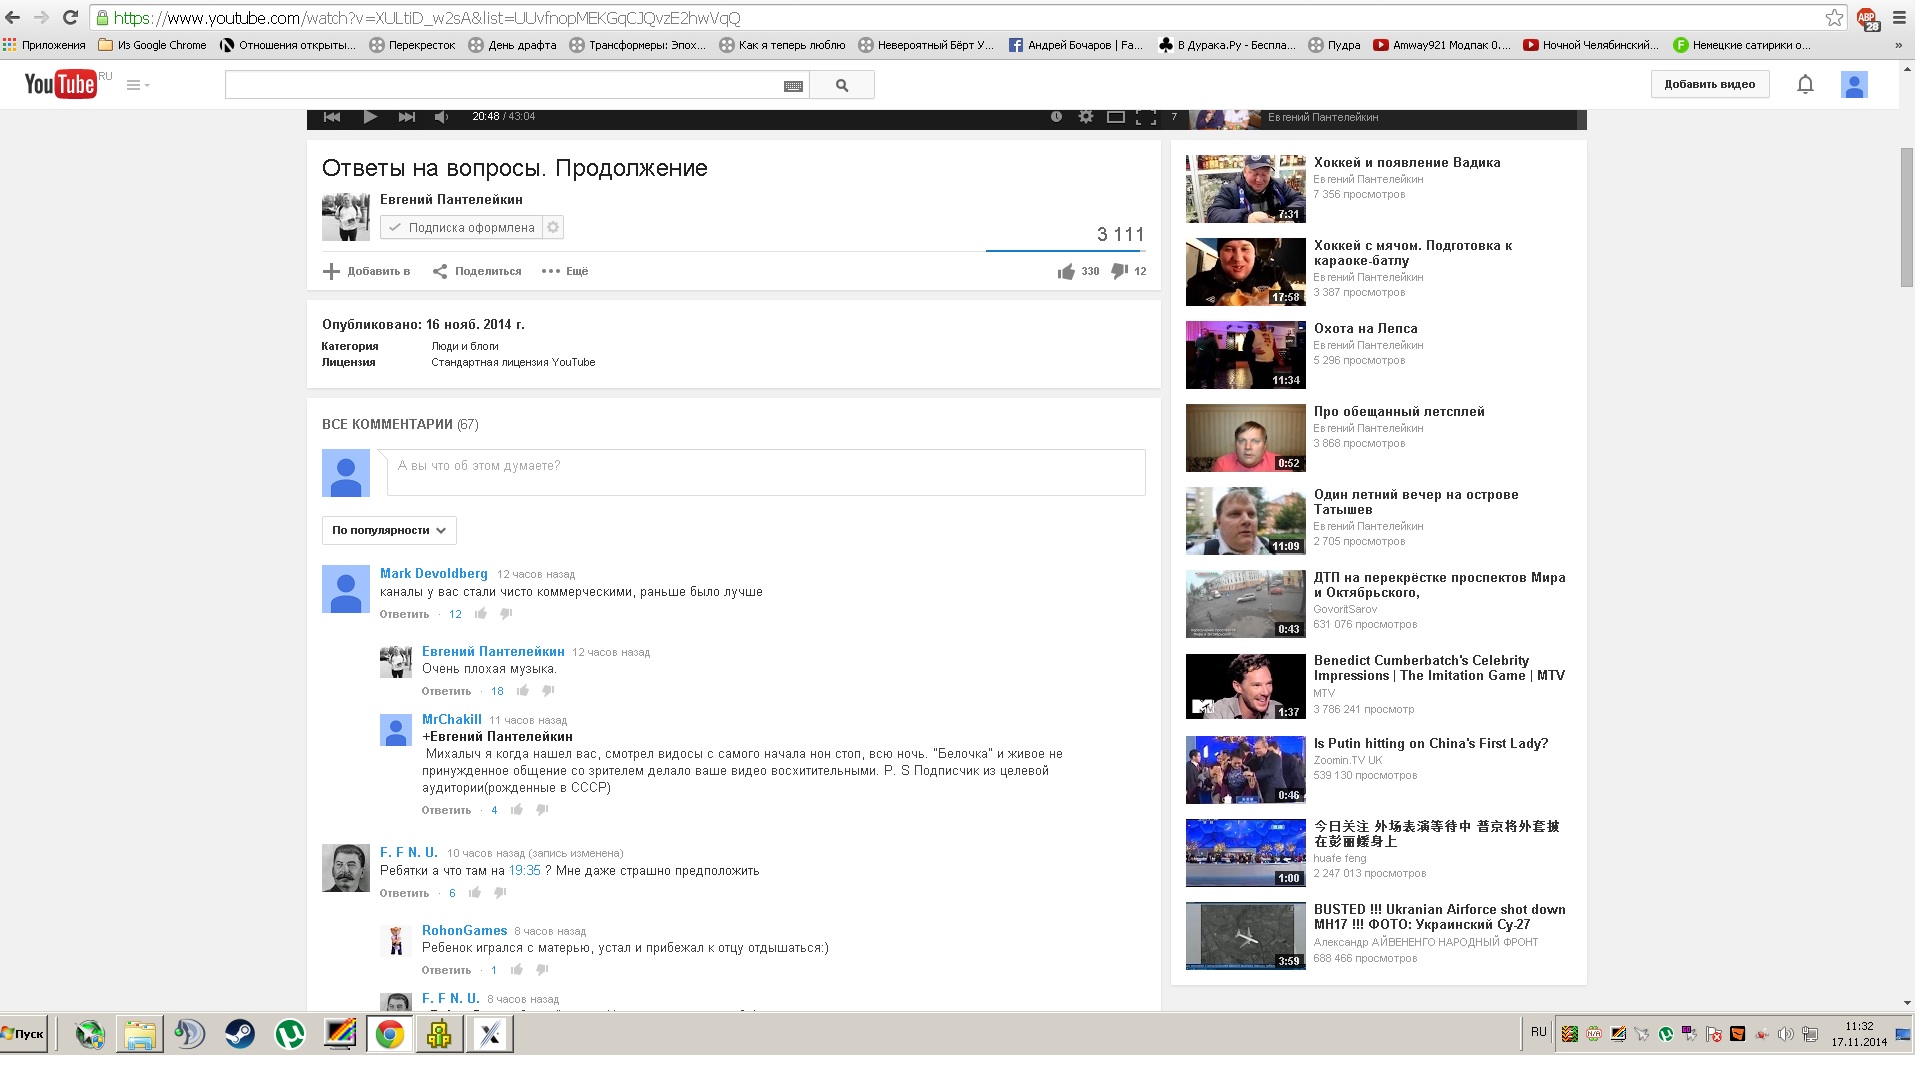Open the on-screen keyboard in search box
1920x1080 pixels.
(x=793, y=86)
